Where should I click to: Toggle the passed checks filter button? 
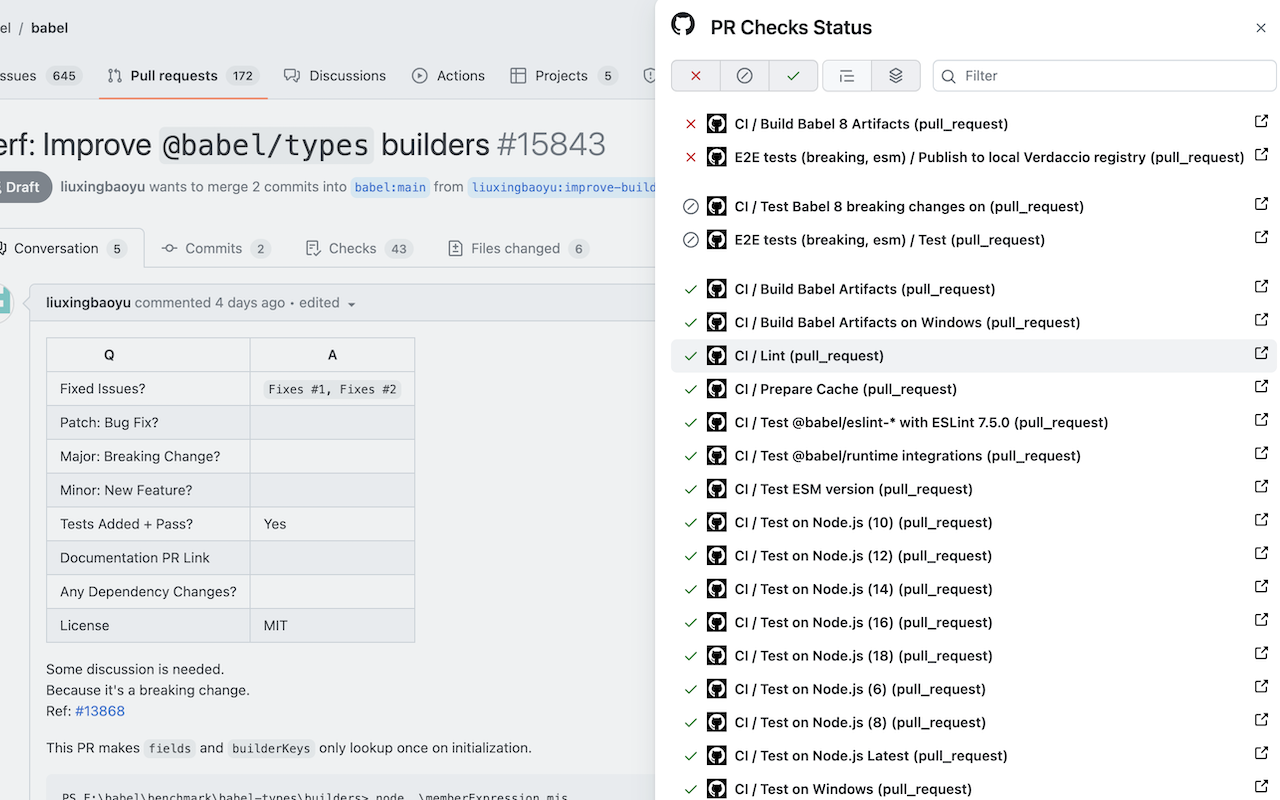click(793, 76)
